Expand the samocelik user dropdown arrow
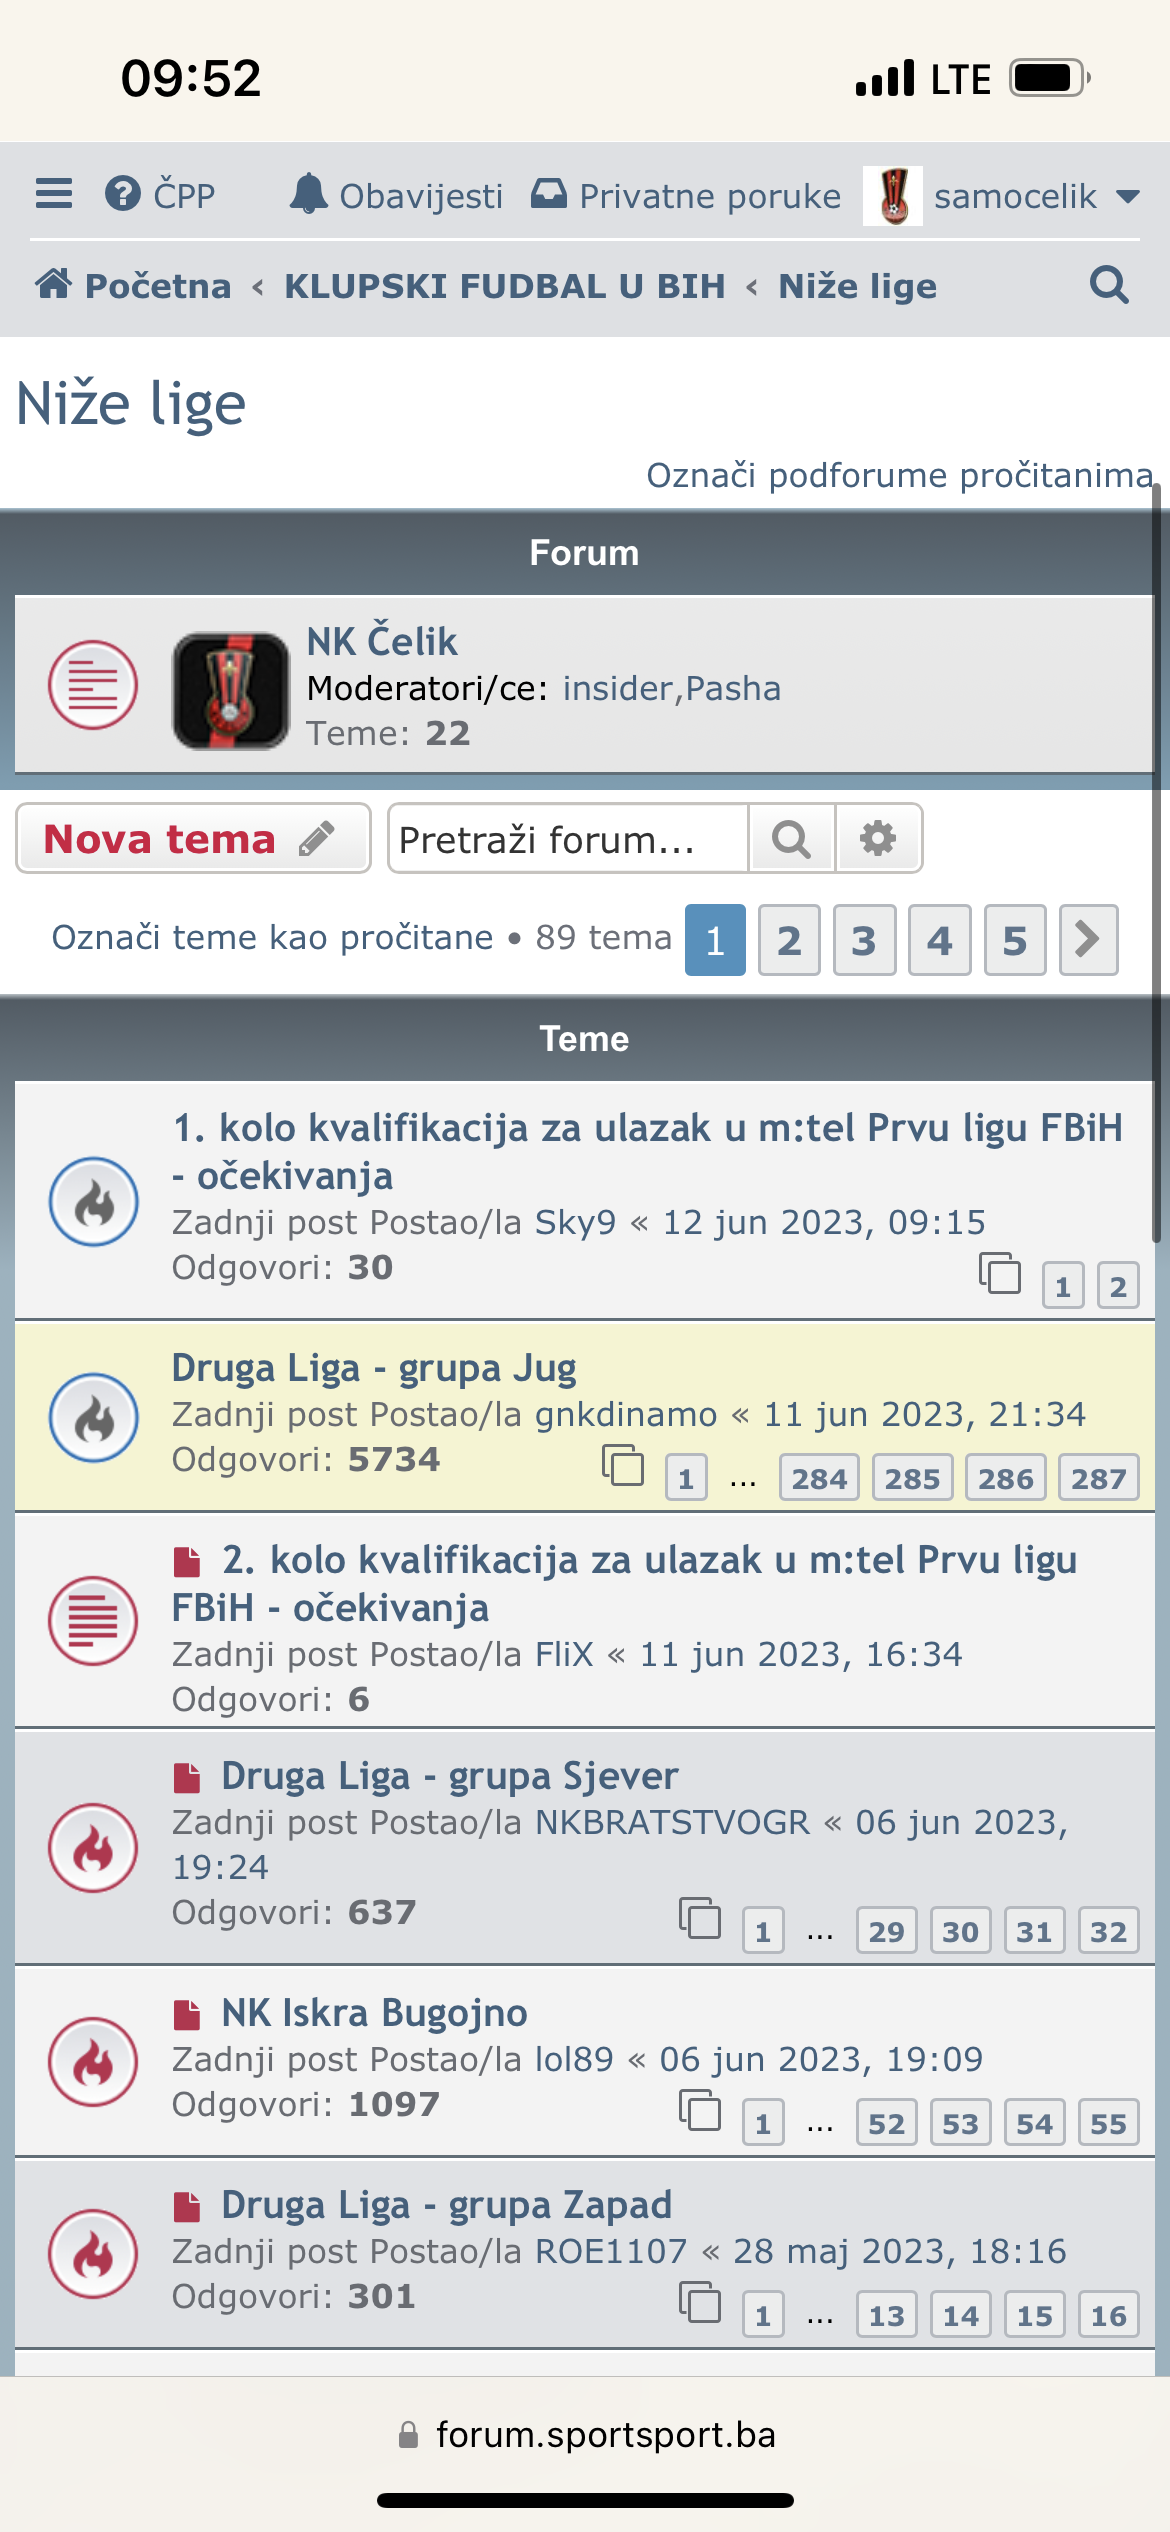 (x=1128, y=196)
